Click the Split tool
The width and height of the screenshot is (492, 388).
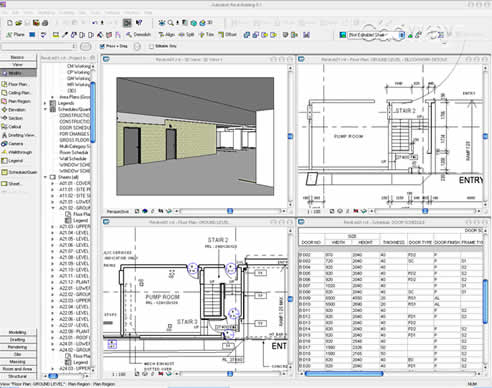(187, 34)
